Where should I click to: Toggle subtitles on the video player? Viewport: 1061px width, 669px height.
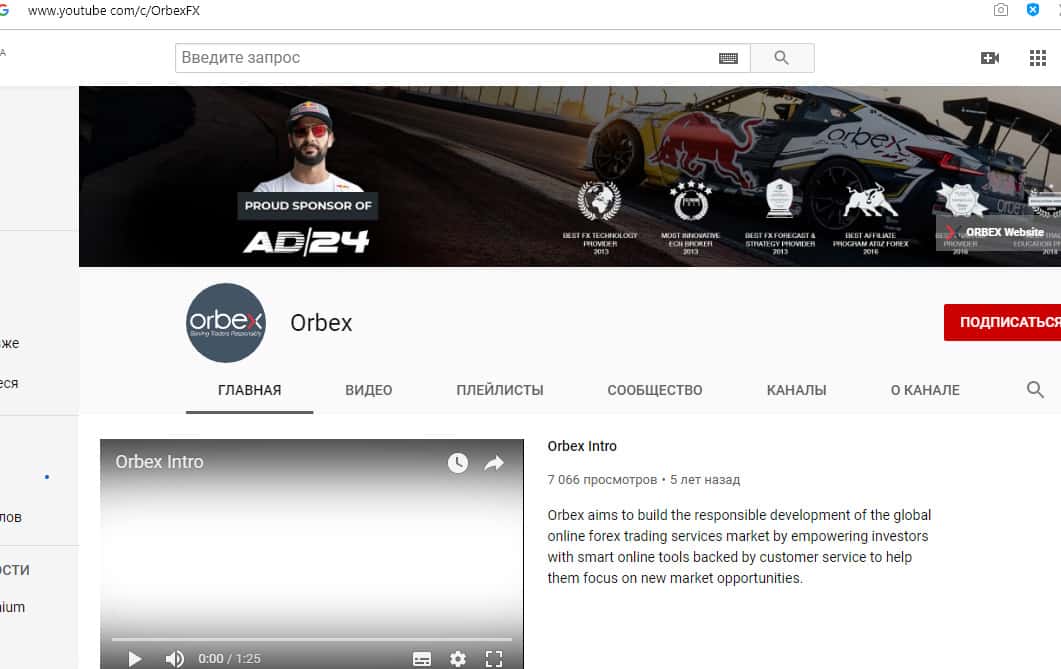click(x=422, y=659)
